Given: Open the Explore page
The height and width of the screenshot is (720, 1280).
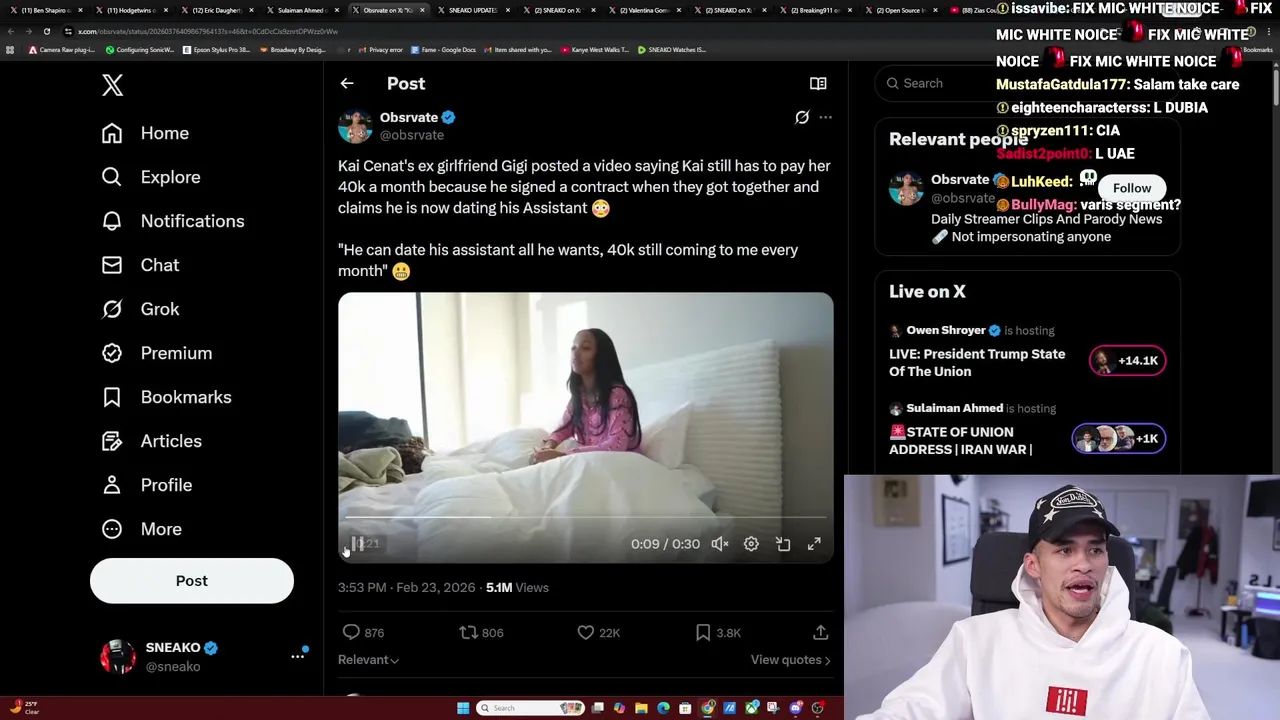Looking at the screenshot, I should (x=151, y=177).
